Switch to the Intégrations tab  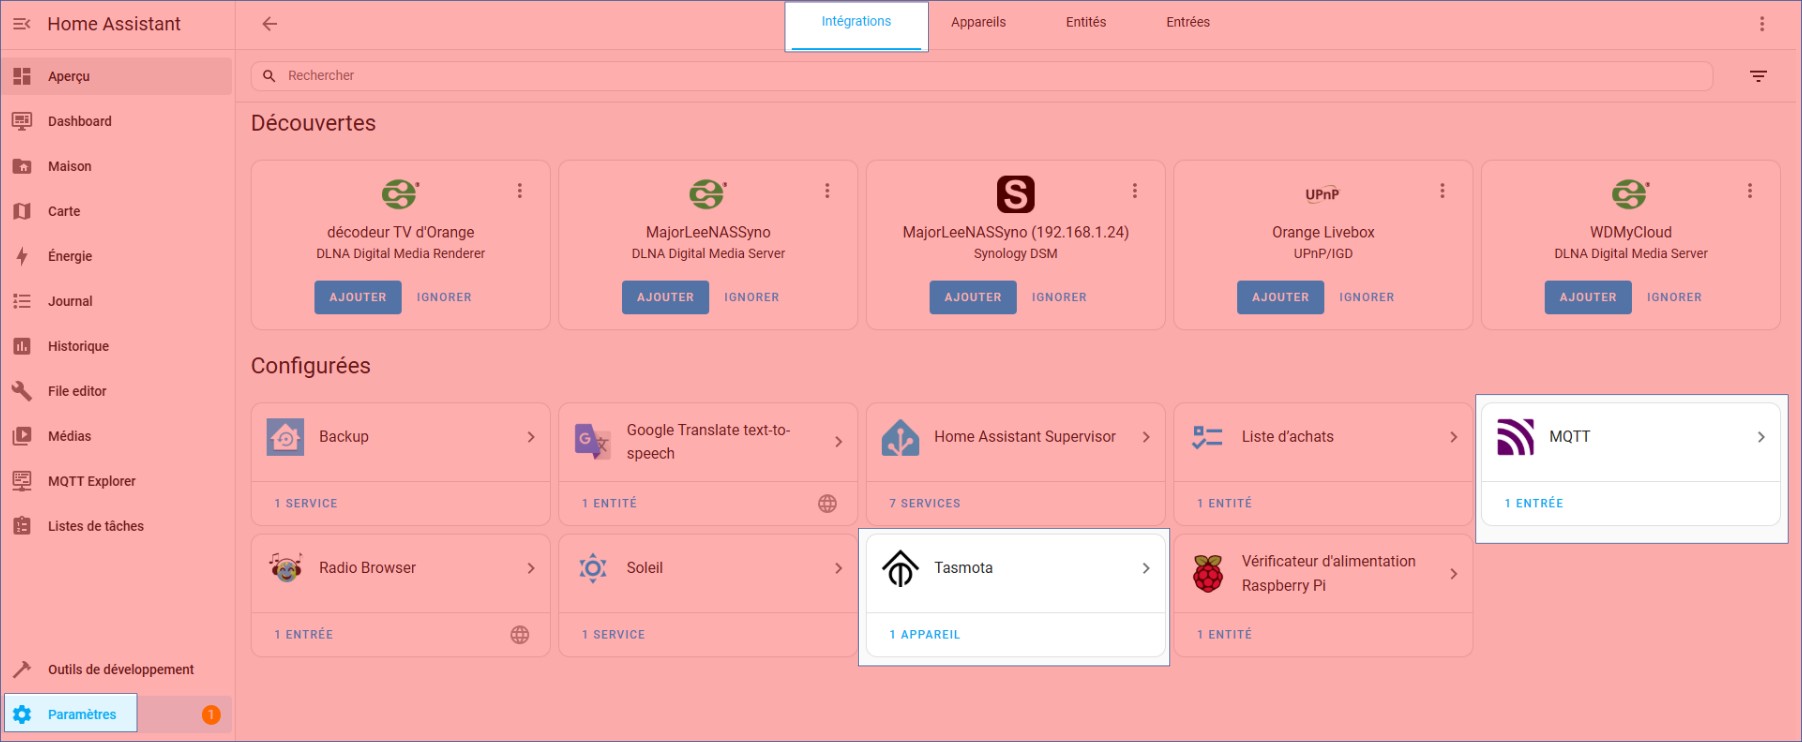pyautogui.click(x=856, y=22)
